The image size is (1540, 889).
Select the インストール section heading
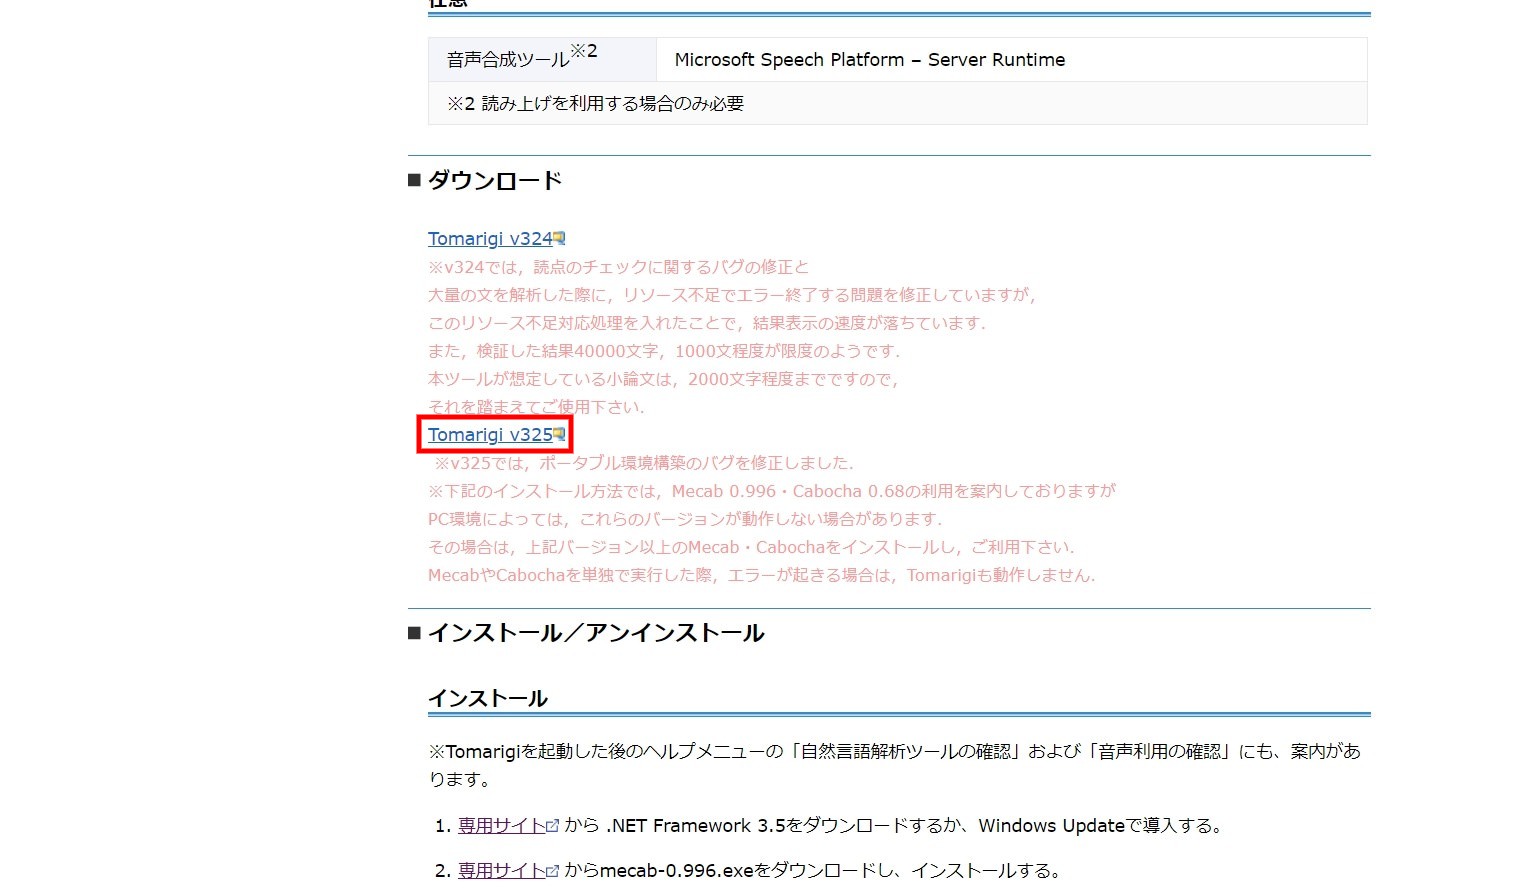point(487,697)
